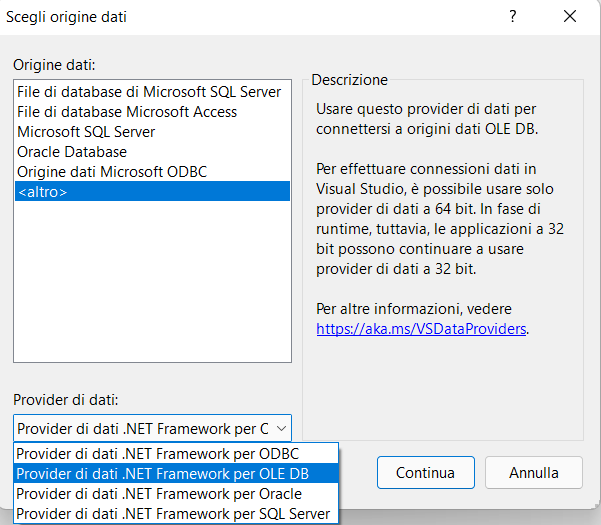Choose 'Provider di dati .NET Framework per OLE DB'
This screenshot has height=525, width=601.
(x=176, y=474)
